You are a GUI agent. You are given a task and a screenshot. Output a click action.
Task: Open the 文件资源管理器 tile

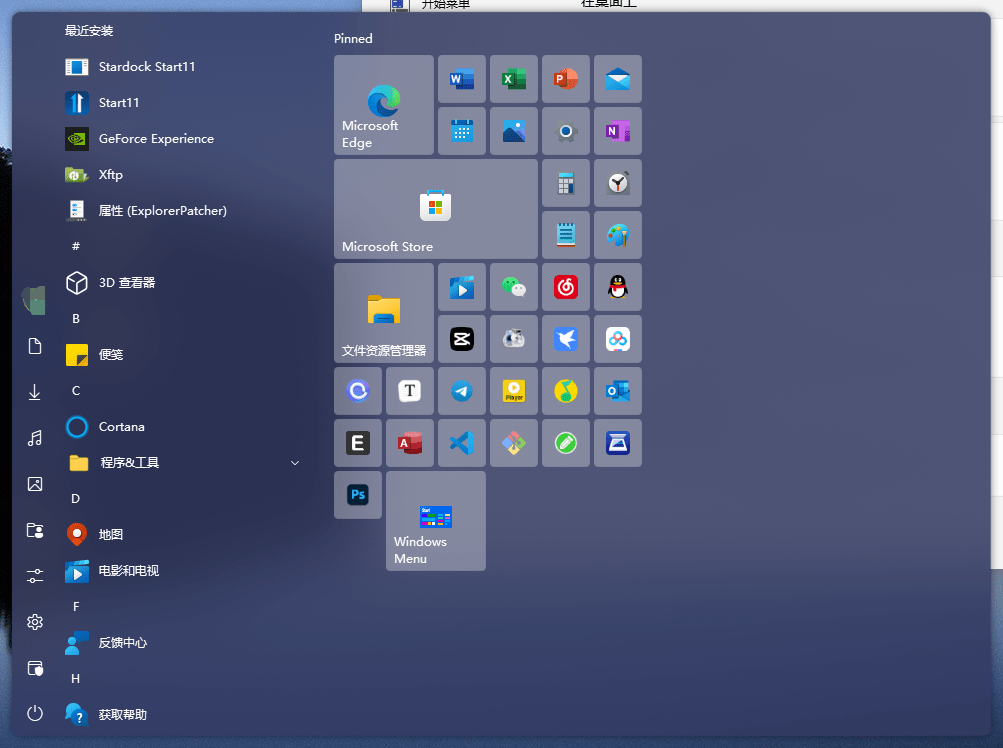(x=384, y=313)
